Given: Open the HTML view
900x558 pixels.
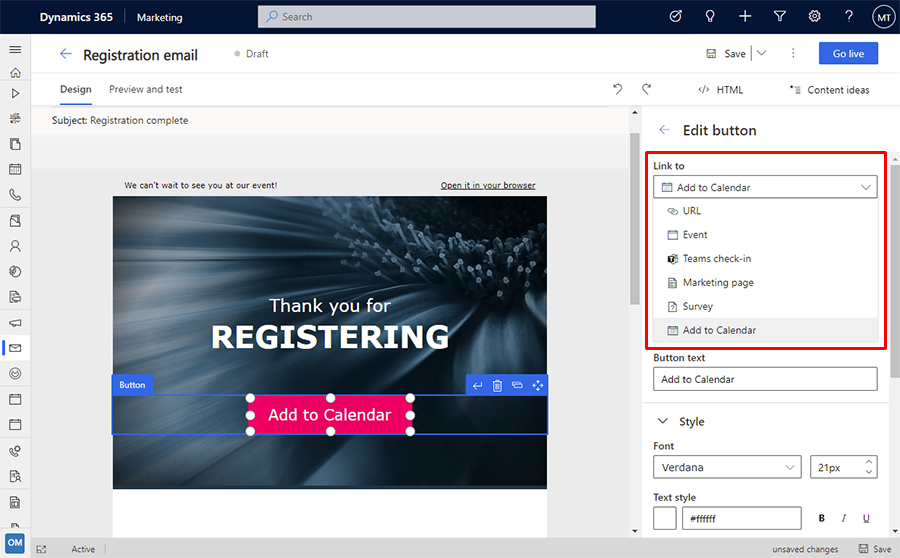Looking at the screenshot, I should point(720,90).
